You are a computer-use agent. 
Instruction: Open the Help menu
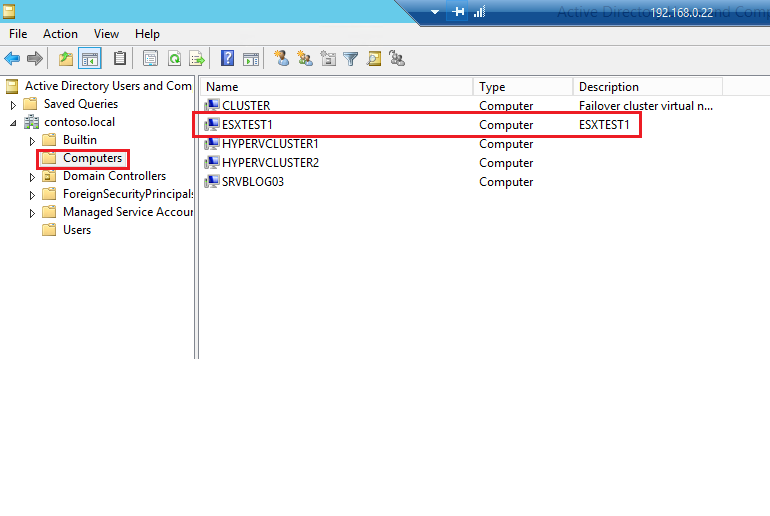pyautogui.click(x=147, y=34)
